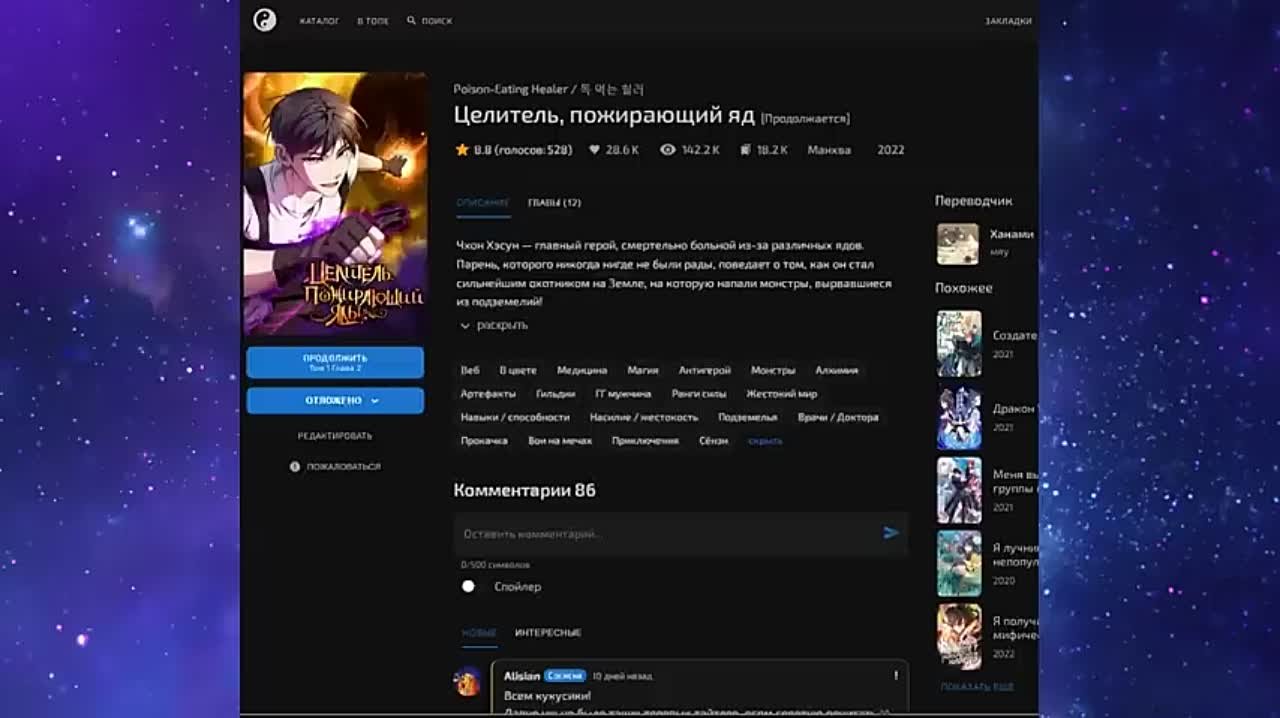This screenshot has height=718, width=1280.
Task: Toggle the Спойлер switch
Action: click(x=468, y=586)
